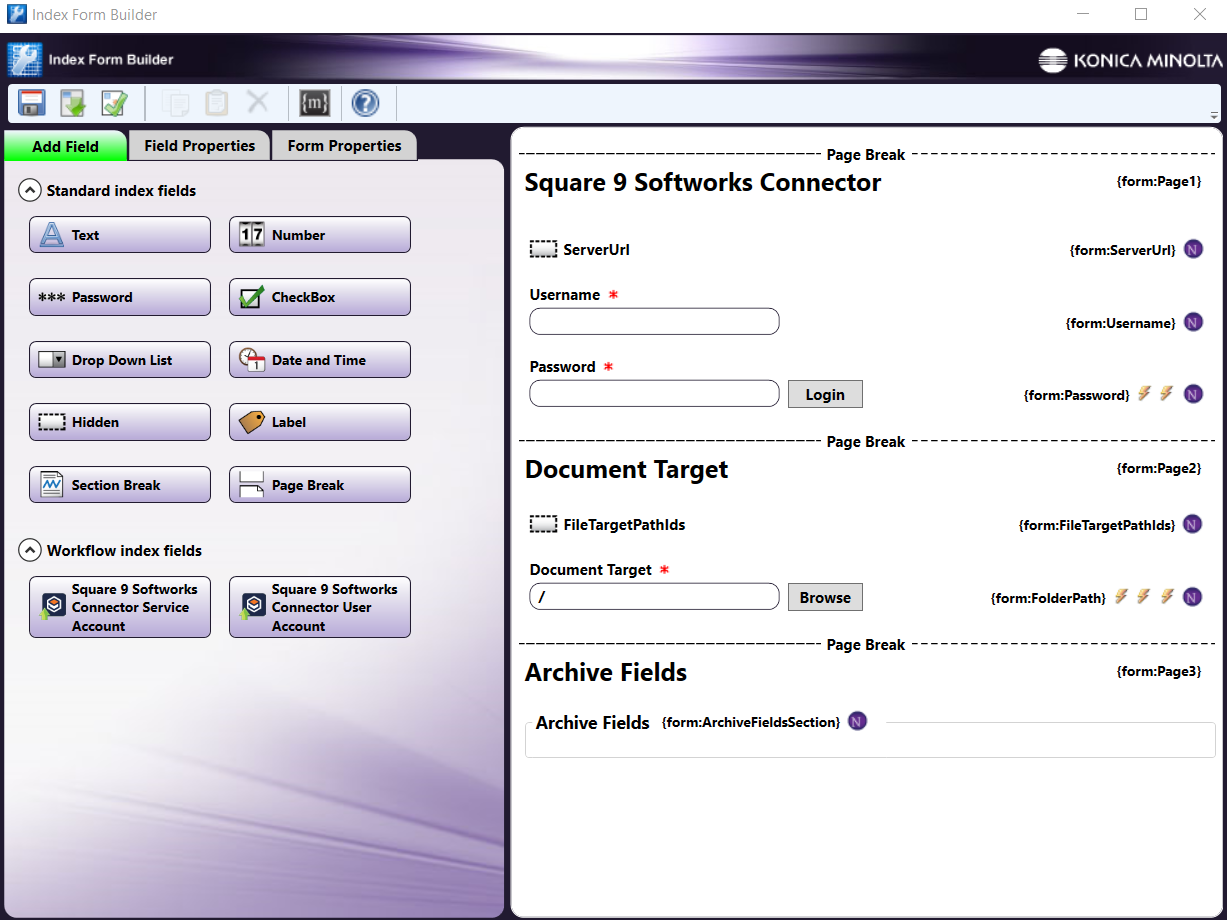Select the hidden ServerUrl field icon
1227x920 pixels.
[x=543, y=249]
